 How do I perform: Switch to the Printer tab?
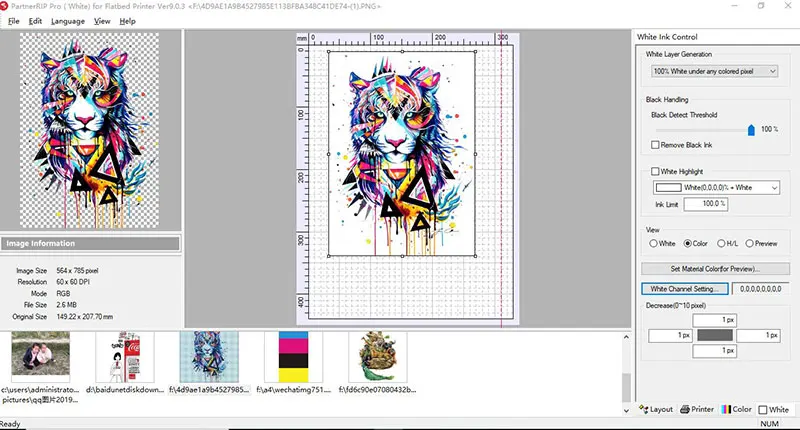[697, 409]
